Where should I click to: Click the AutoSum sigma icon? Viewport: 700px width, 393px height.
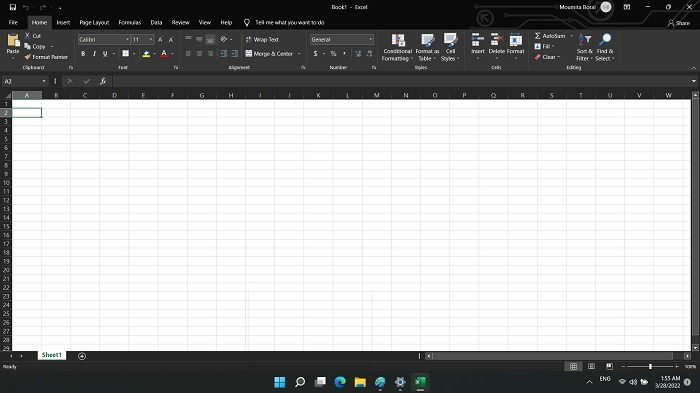pyautogui.click(x=538, y=36)
